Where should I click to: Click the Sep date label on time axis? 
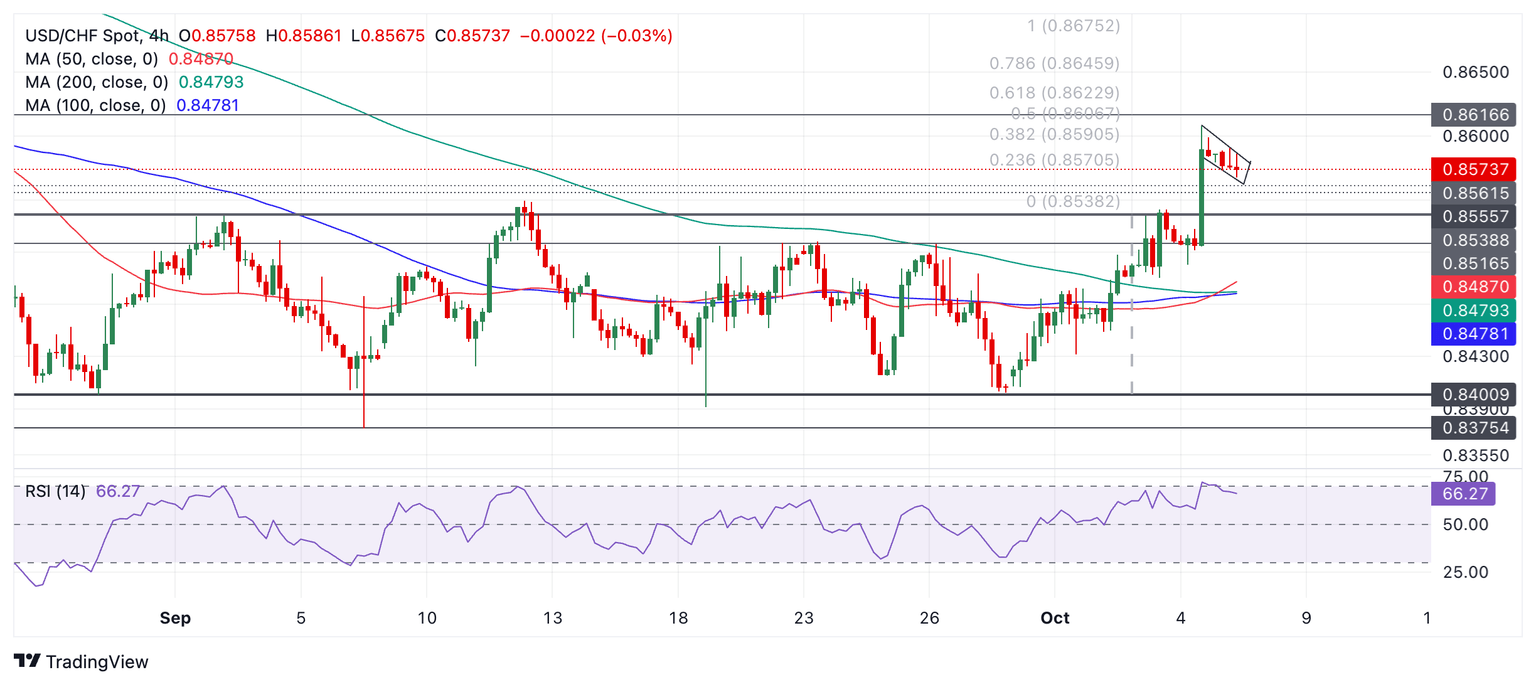175,618
